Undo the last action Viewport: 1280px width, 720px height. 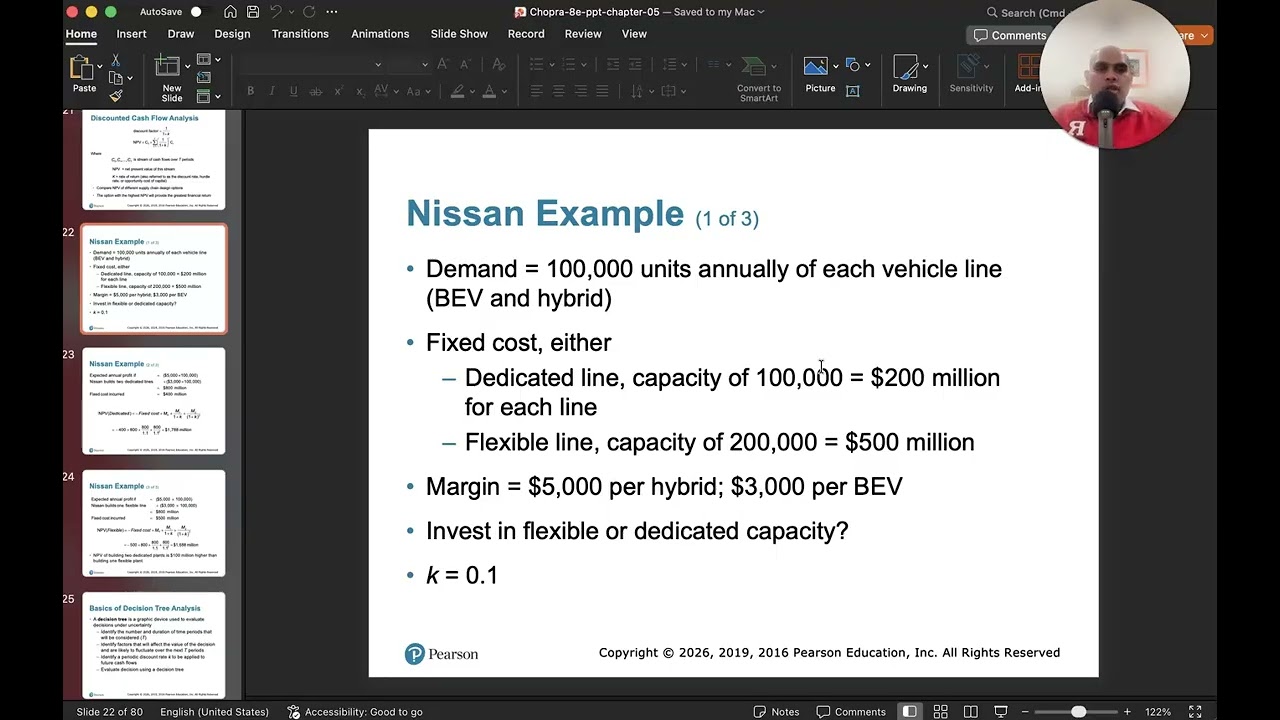(276, 12)
